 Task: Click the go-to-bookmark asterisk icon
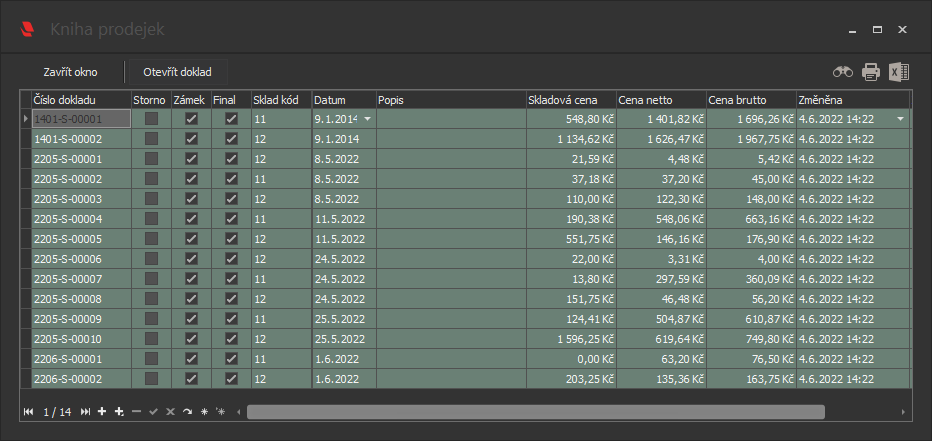[221, 411]
